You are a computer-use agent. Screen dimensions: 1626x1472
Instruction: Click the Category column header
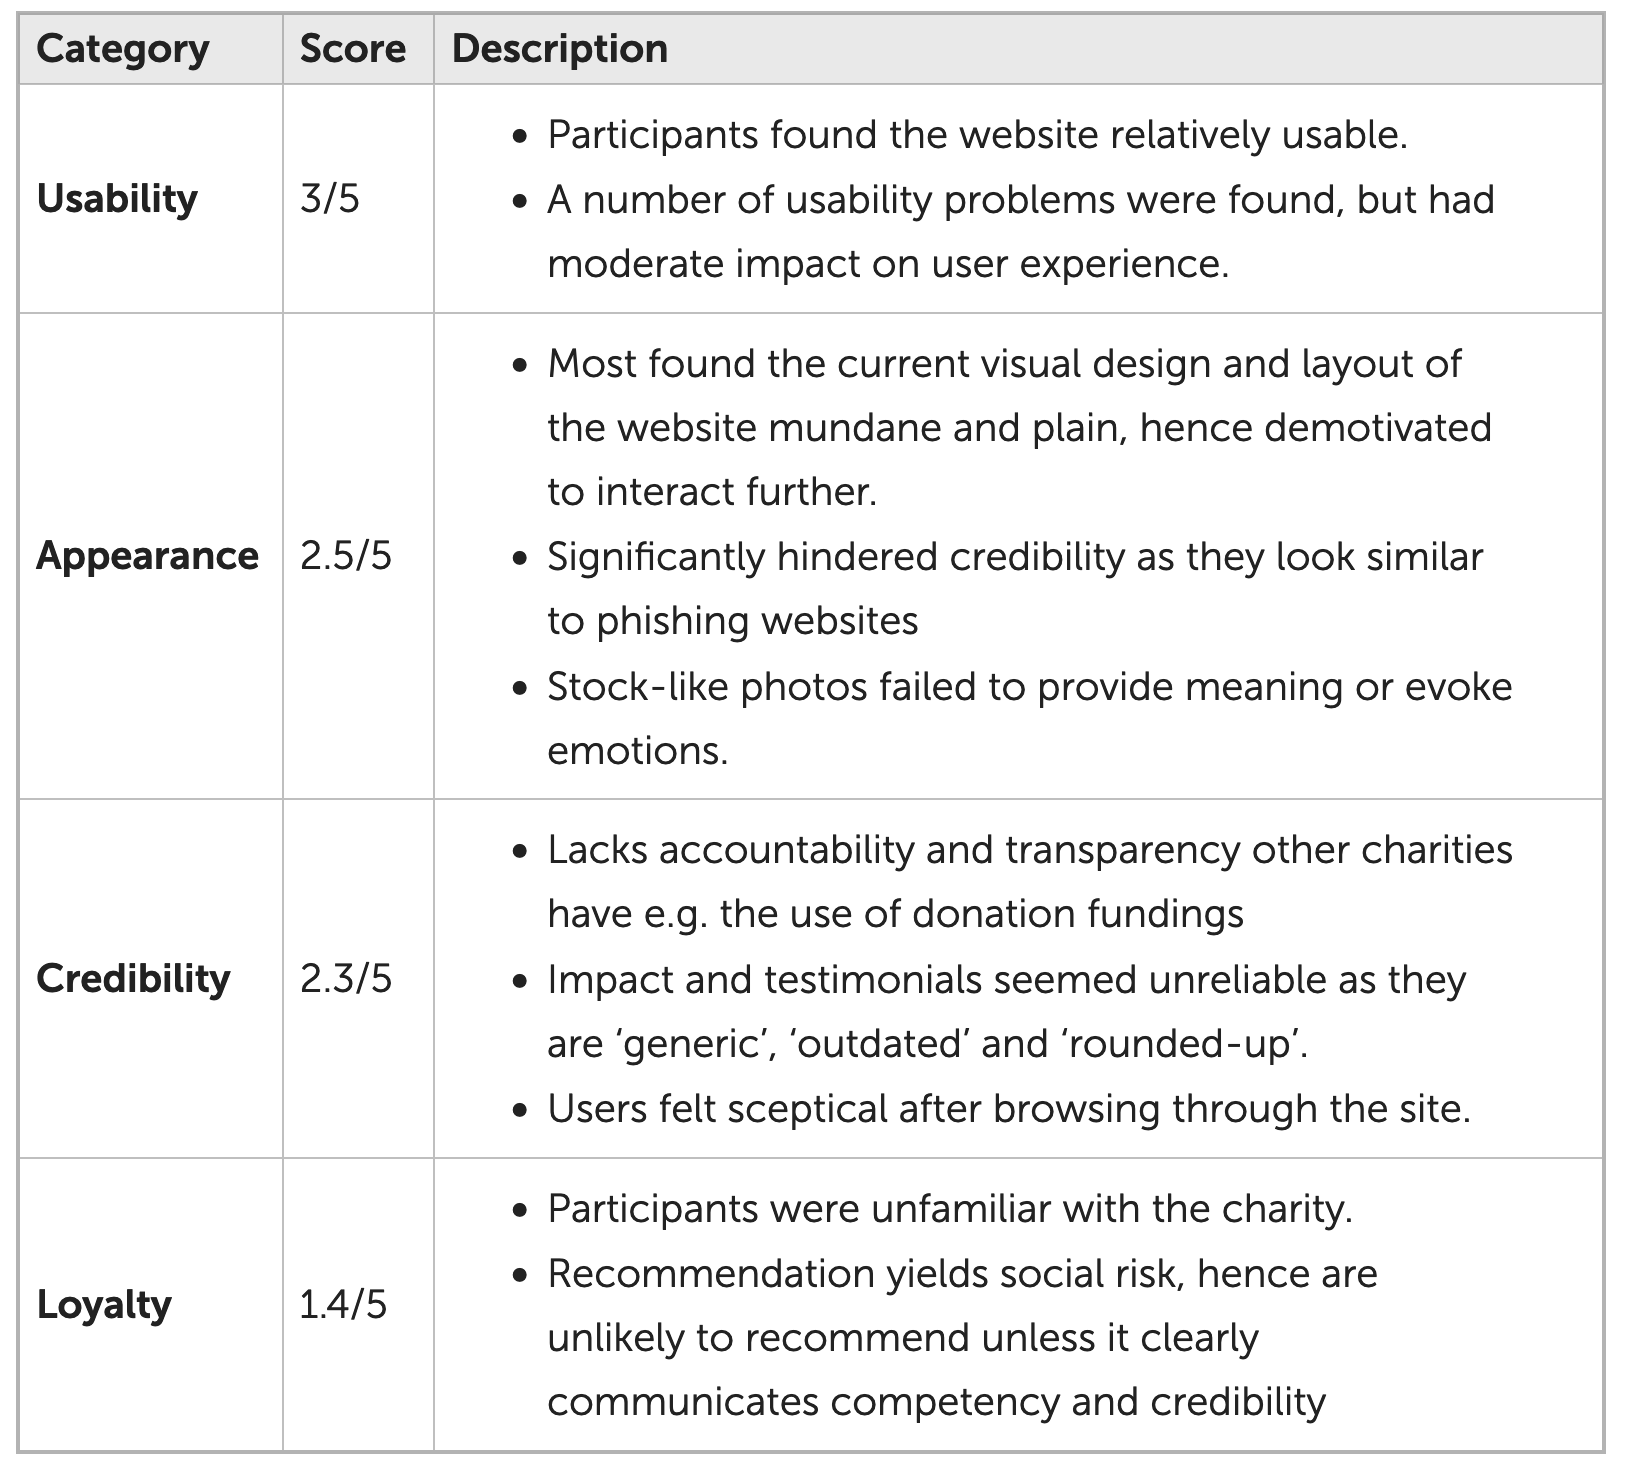pos(123,49)
